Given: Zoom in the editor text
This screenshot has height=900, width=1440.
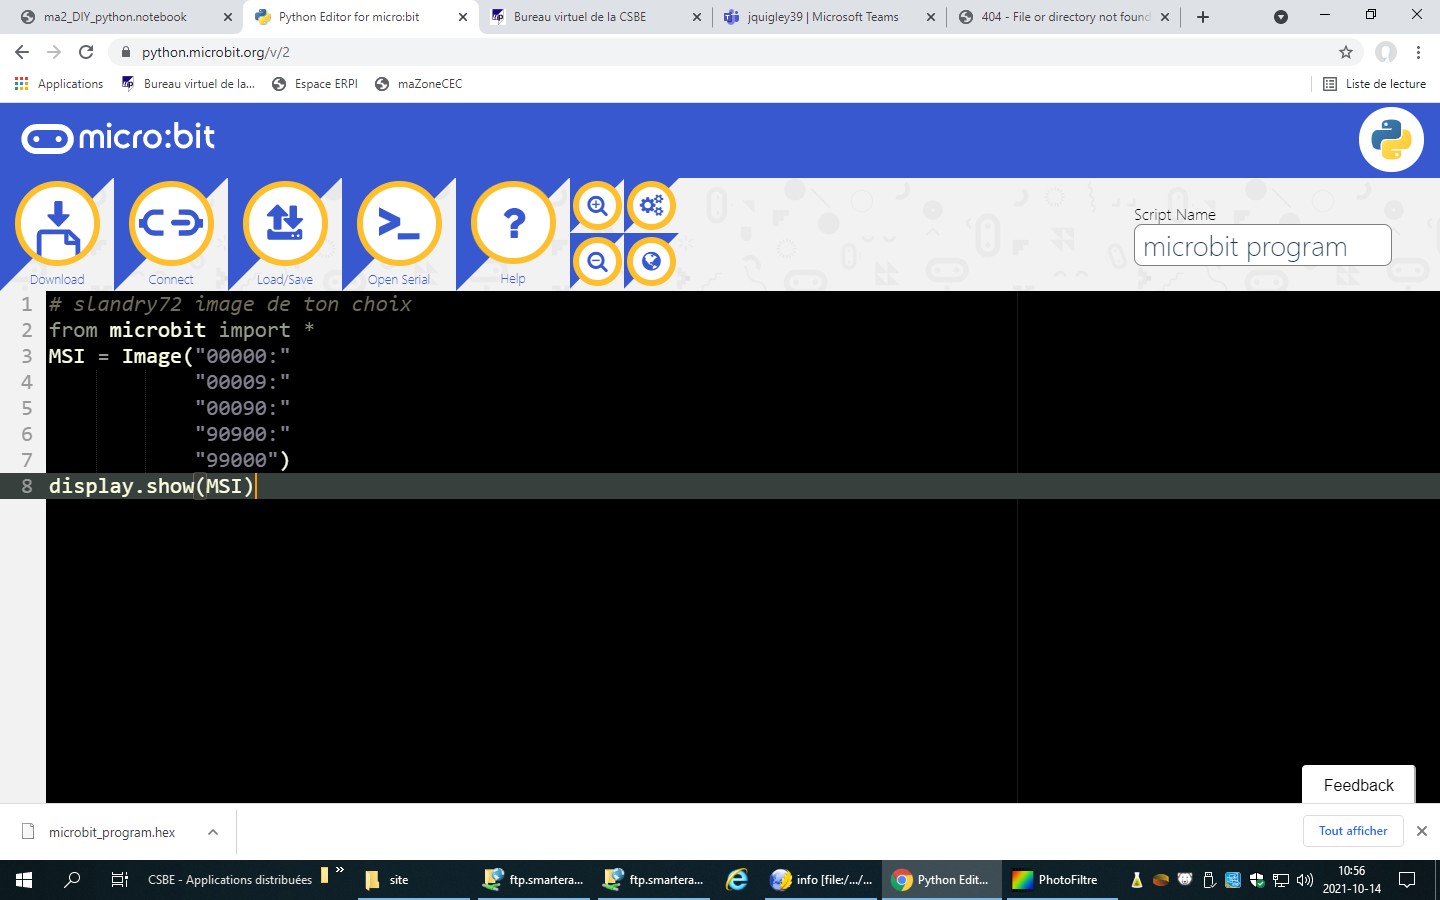Looking at the screenshot, I should click(598, 206).
